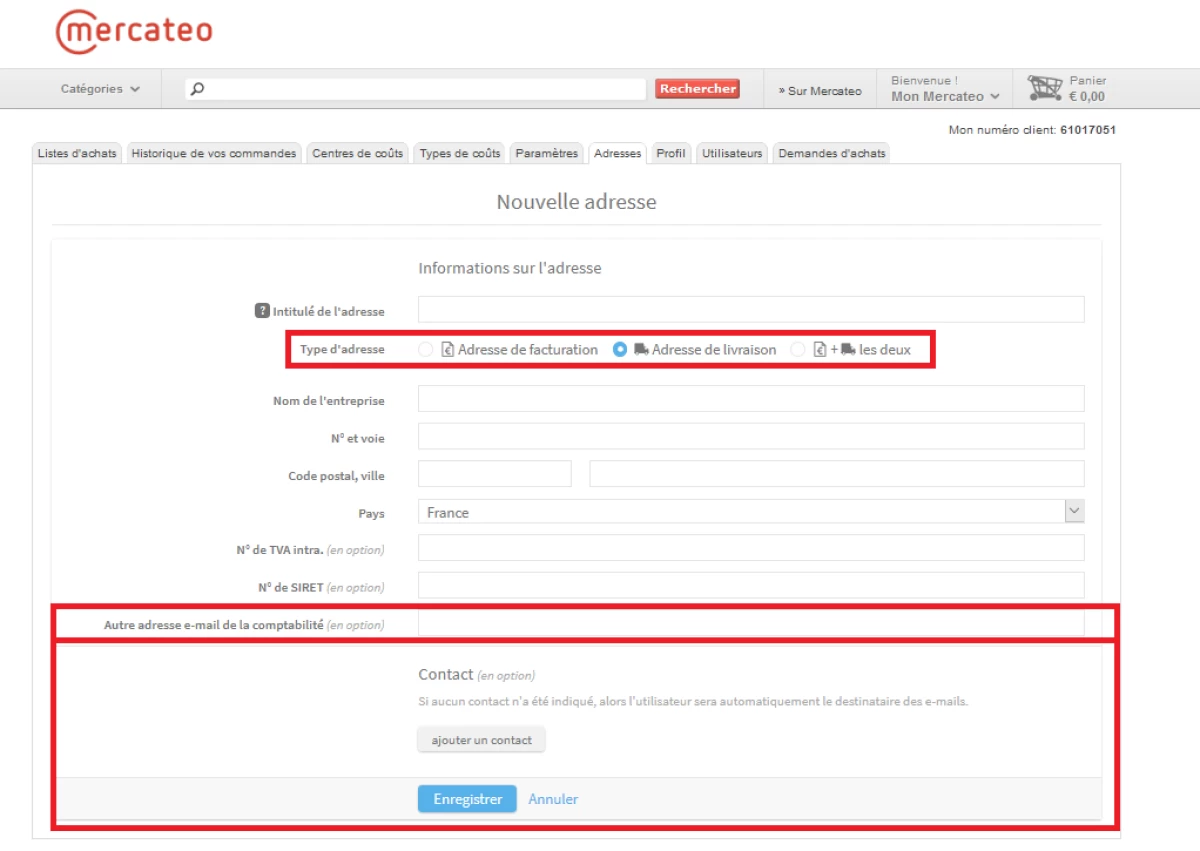Click the 'ajouter un contact' button
The width and height of the screenshot is (1200, 851).
tap(481, 741)
